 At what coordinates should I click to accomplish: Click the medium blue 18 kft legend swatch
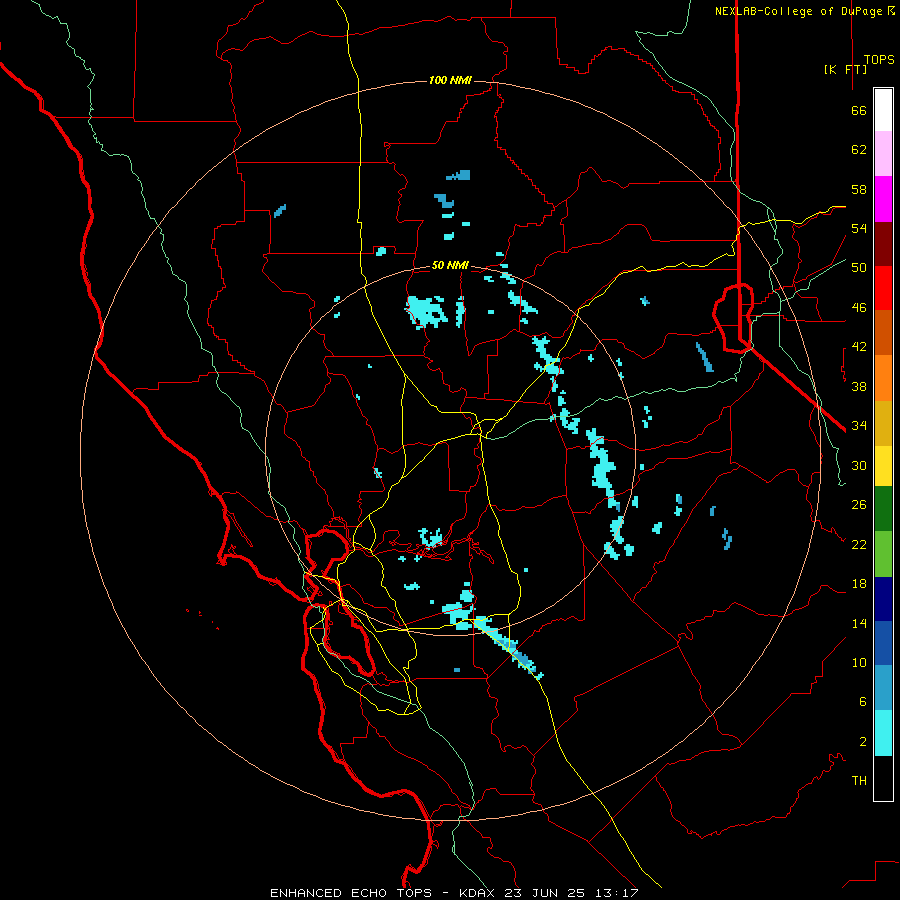(883, 643)
